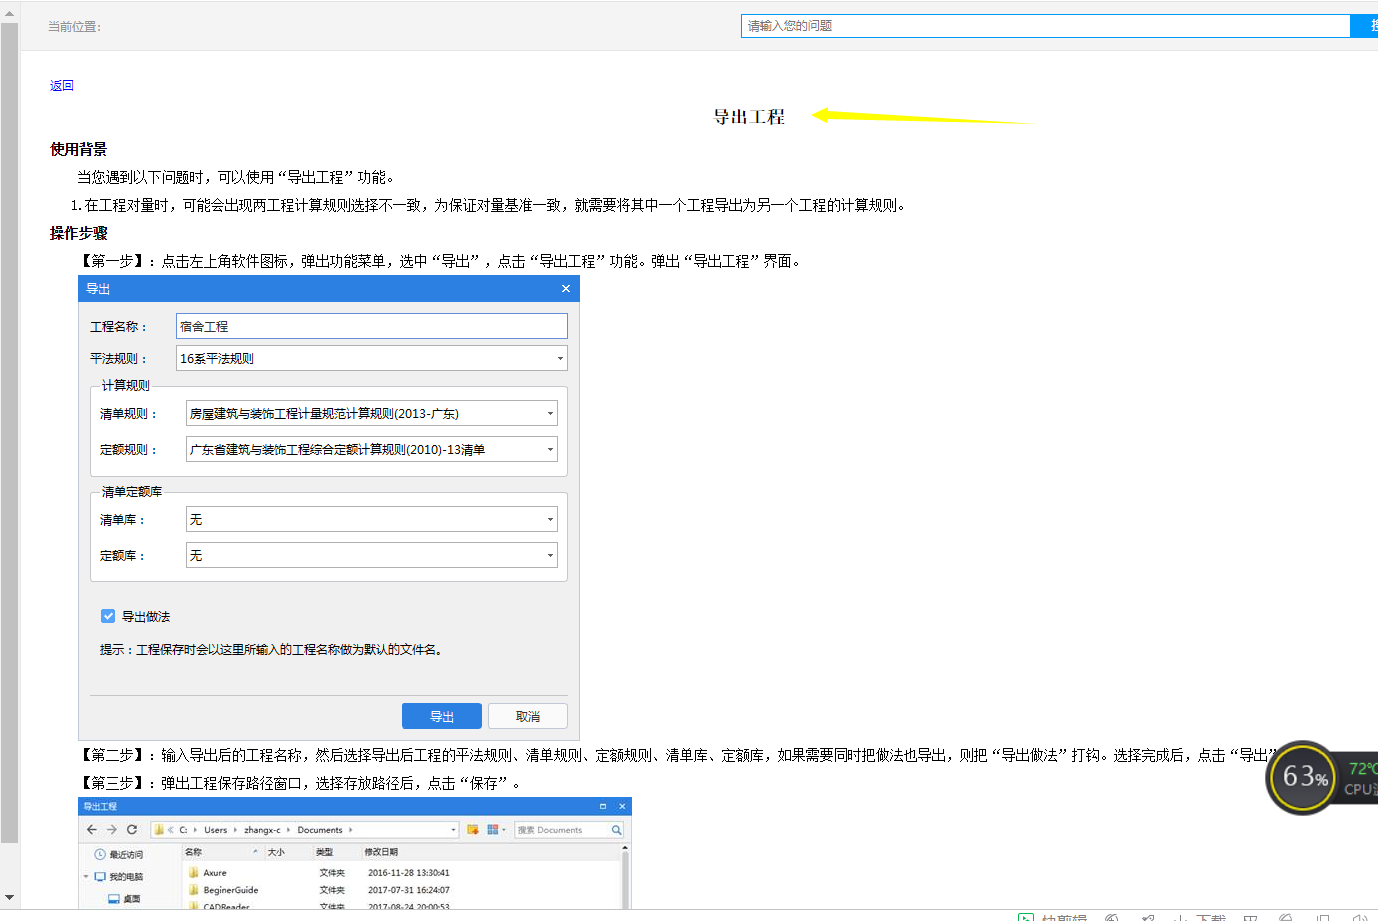Close the 导出工程 file dialog
1378x921 pixels.
click(x=622, y=806)
